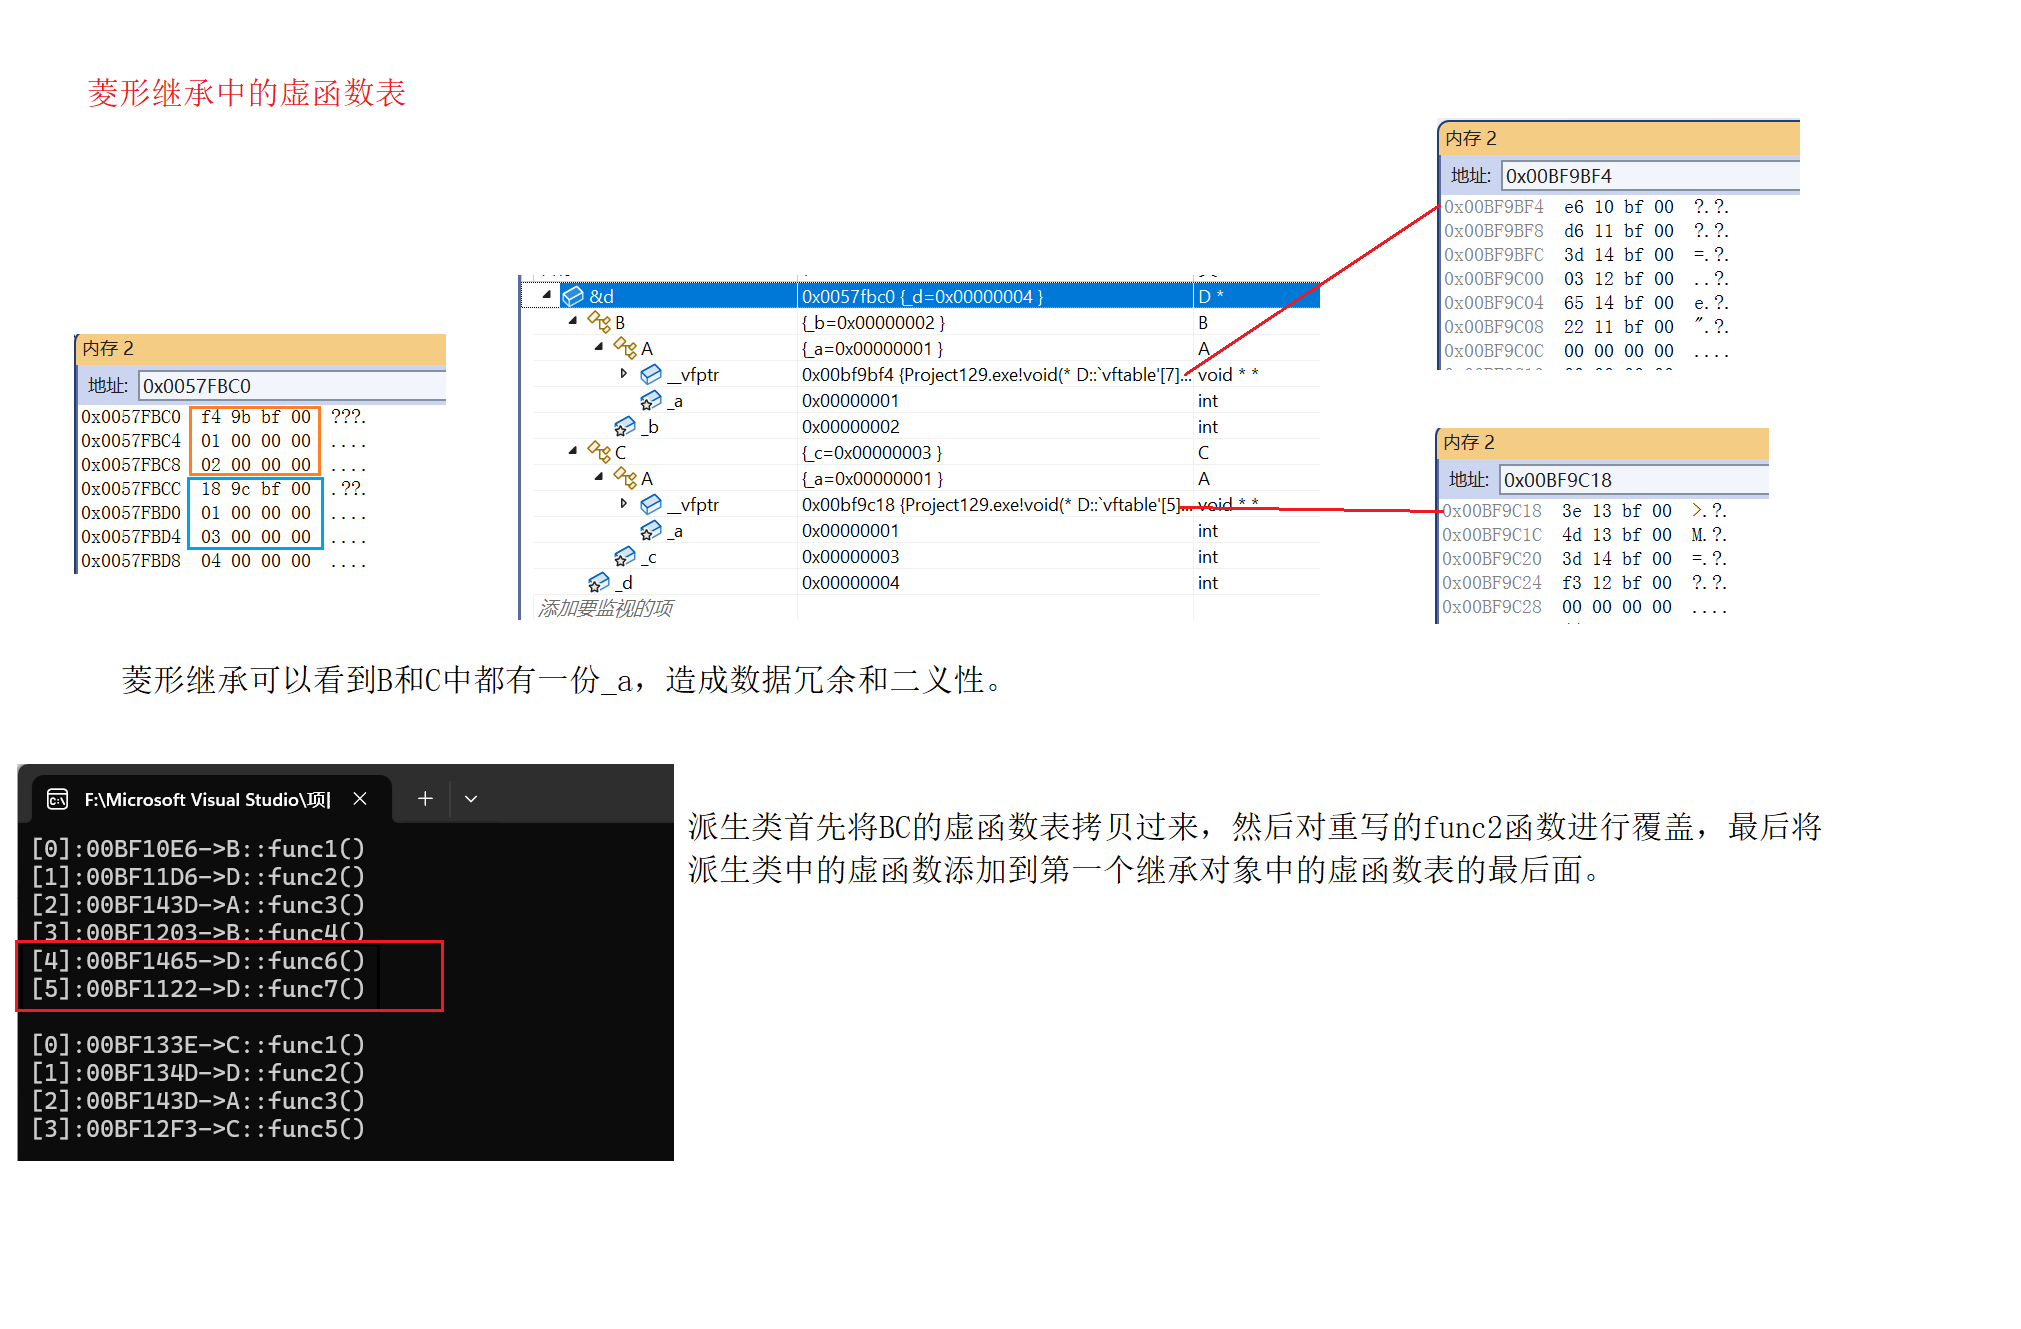Expand the second __vfptr node under C
The height and width of the screenshot is (1329, 2021).
[x=624, y=504]
